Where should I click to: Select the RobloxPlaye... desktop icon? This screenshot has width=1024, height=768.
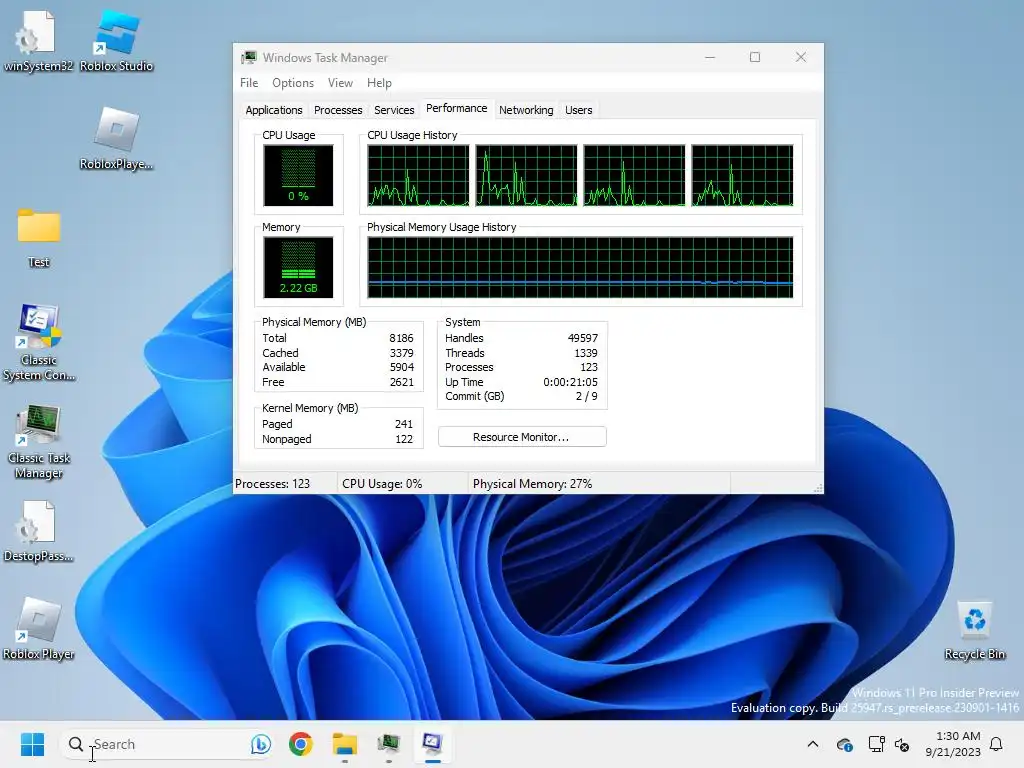(x=117, y=138)
